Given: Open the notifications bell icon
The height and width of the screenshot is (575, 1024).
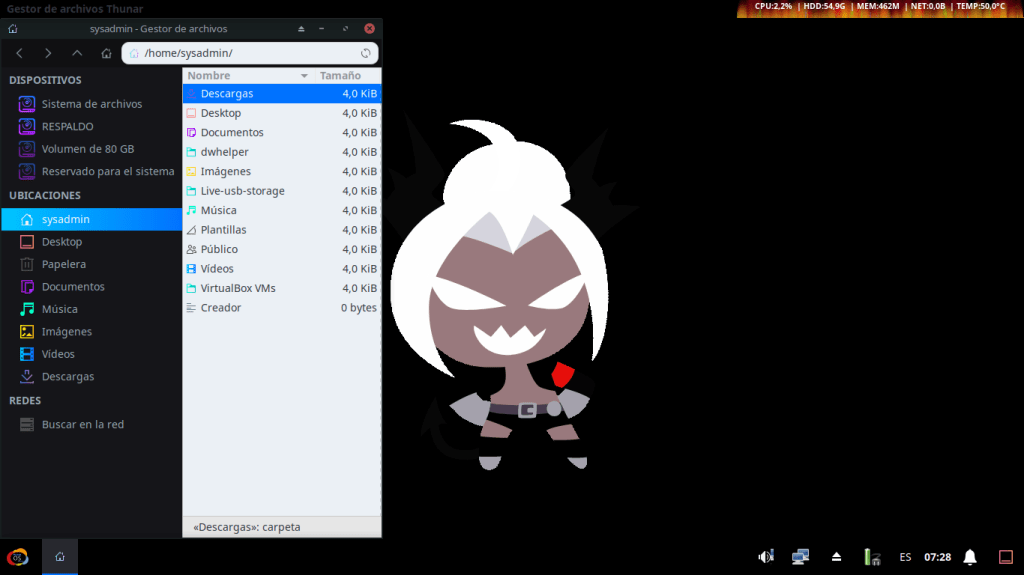Looking at the screenshot, I should [969, 557].
